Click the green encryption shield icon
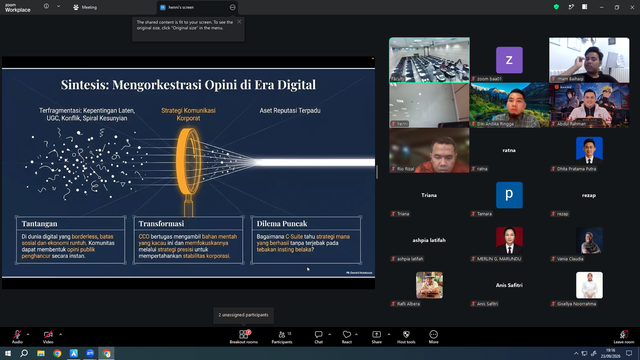 [556, 7]
